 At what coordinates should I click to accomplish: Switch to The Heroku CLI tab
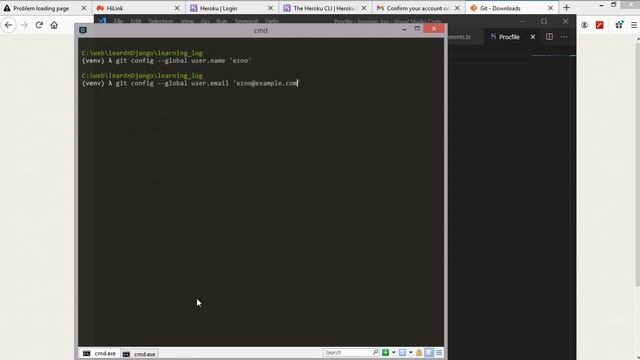(324, 8)
